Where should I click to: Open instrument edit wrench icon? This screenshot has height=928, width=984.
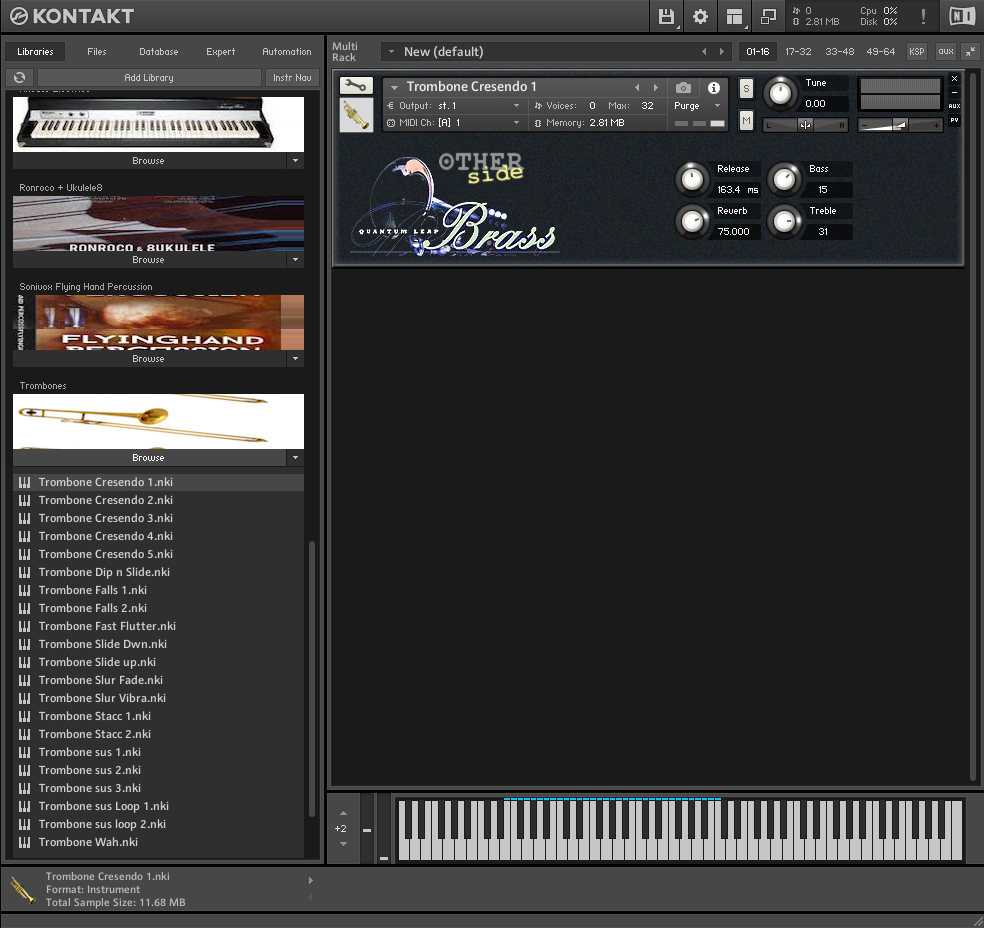(356, 86)
